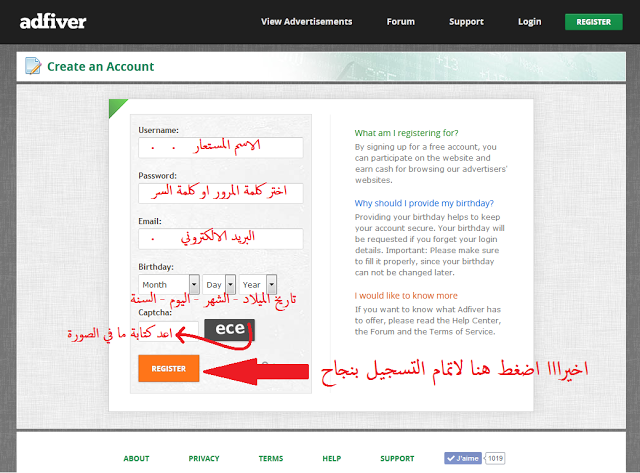Click the adfiver logo
Viewport: 640px width, 473px height.
pos(53,22)
